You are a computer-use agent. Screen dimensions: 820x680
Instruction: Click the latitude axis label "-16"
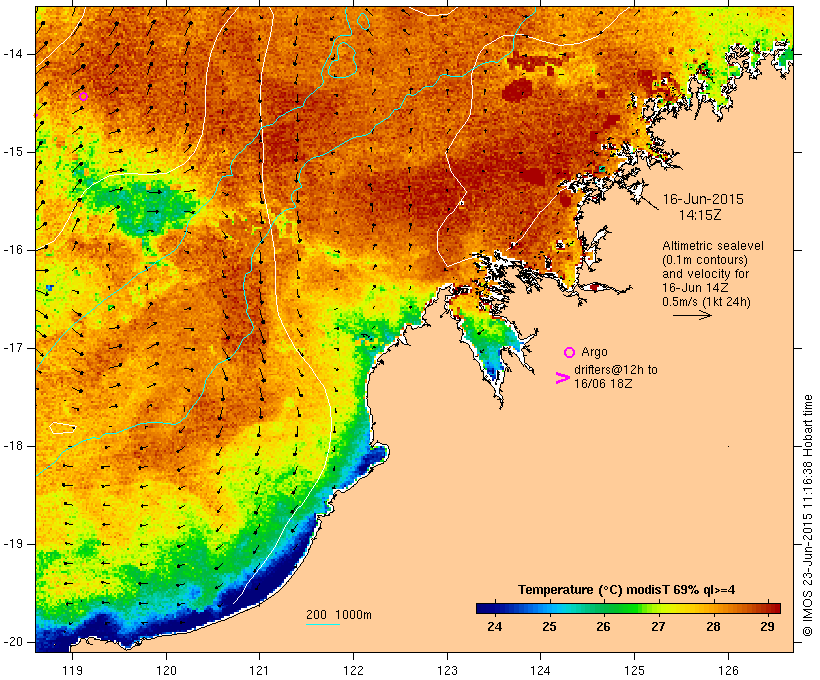(x=13, y=250)
